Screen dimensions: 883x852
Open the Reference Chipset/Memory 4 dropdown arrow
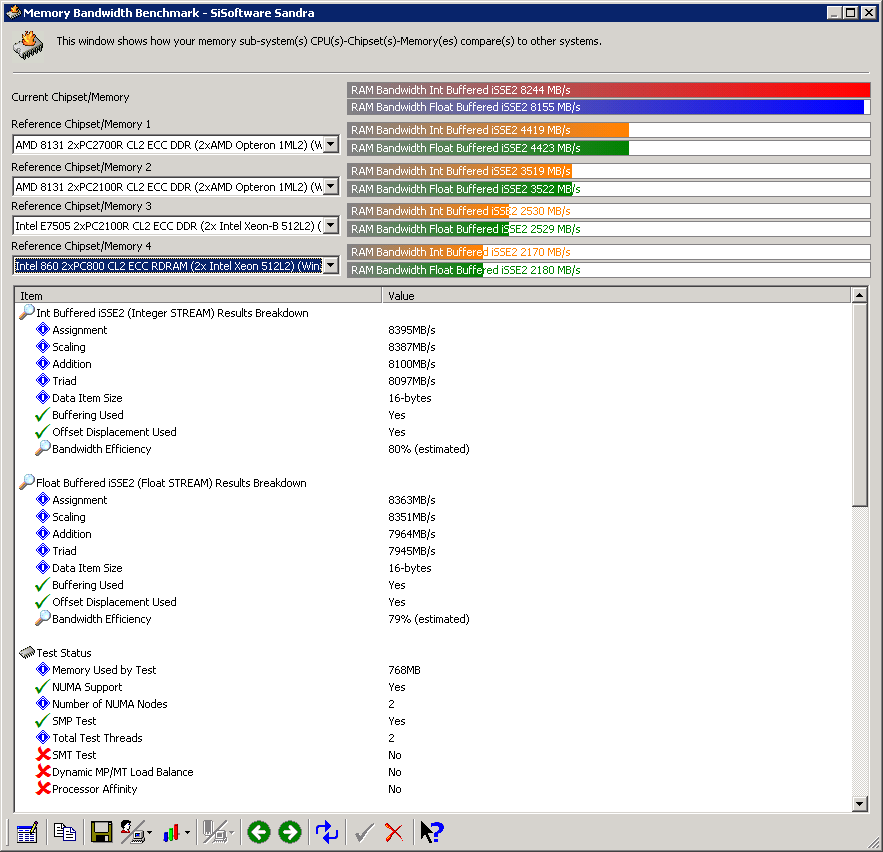tap(331, 265)
